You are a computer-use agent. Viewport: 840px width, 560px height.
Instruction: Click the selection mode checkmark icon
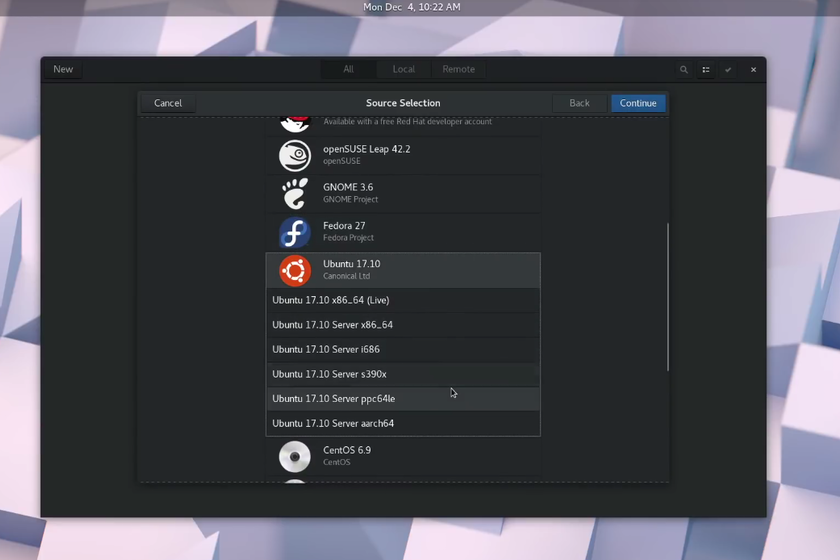coord(728,70)
